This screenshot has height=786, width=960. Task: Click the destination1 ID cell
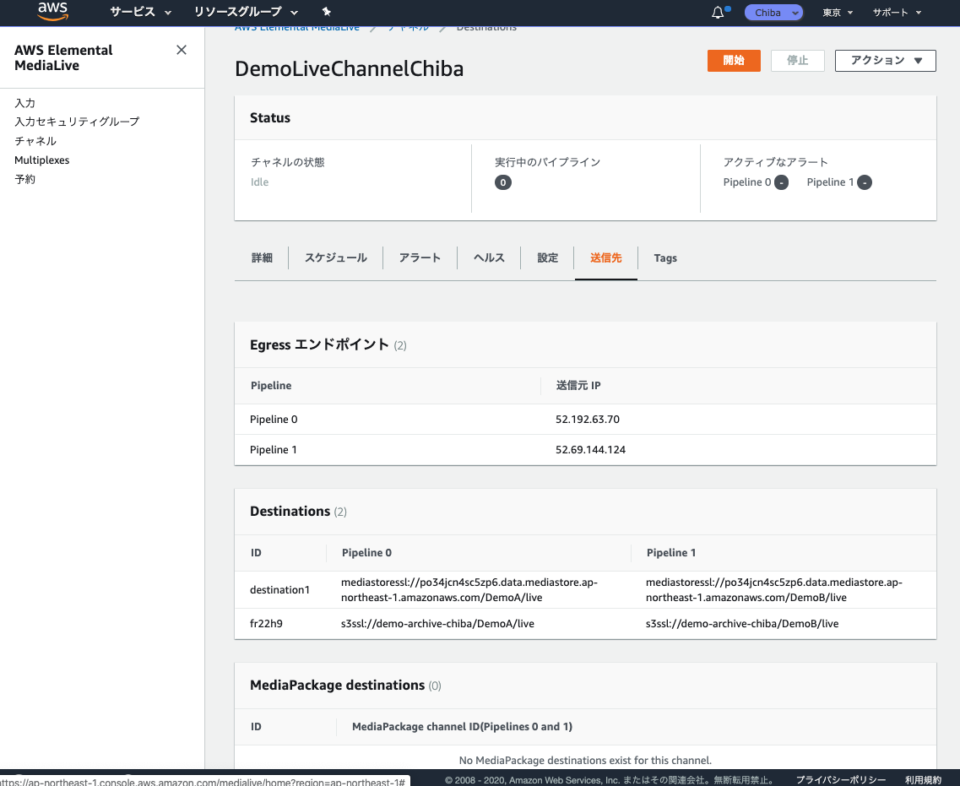(280, 590)
